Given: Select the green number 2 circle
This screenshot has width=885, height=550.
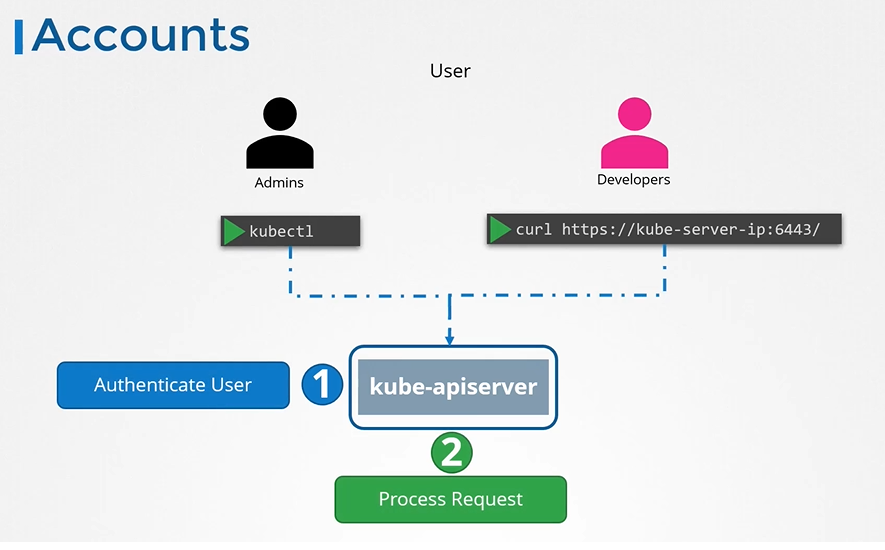Looking at the screenshot, I should (451, 453).
